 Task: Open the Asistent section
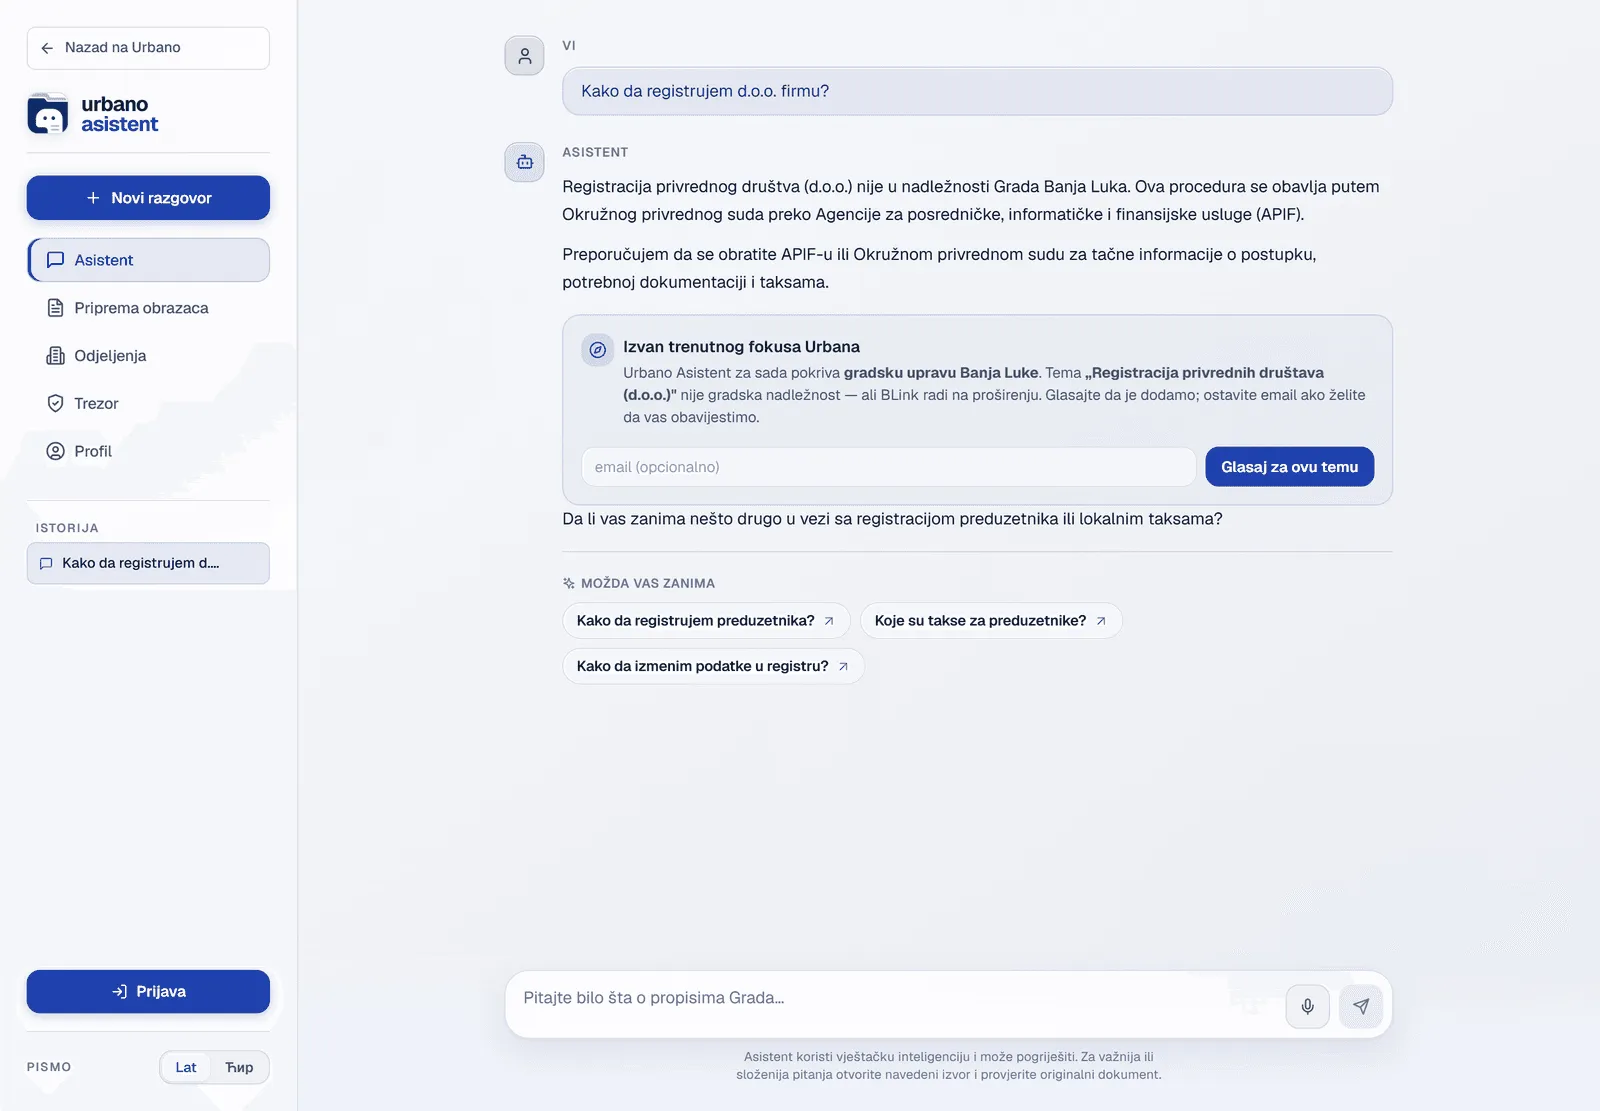point(148,260)
